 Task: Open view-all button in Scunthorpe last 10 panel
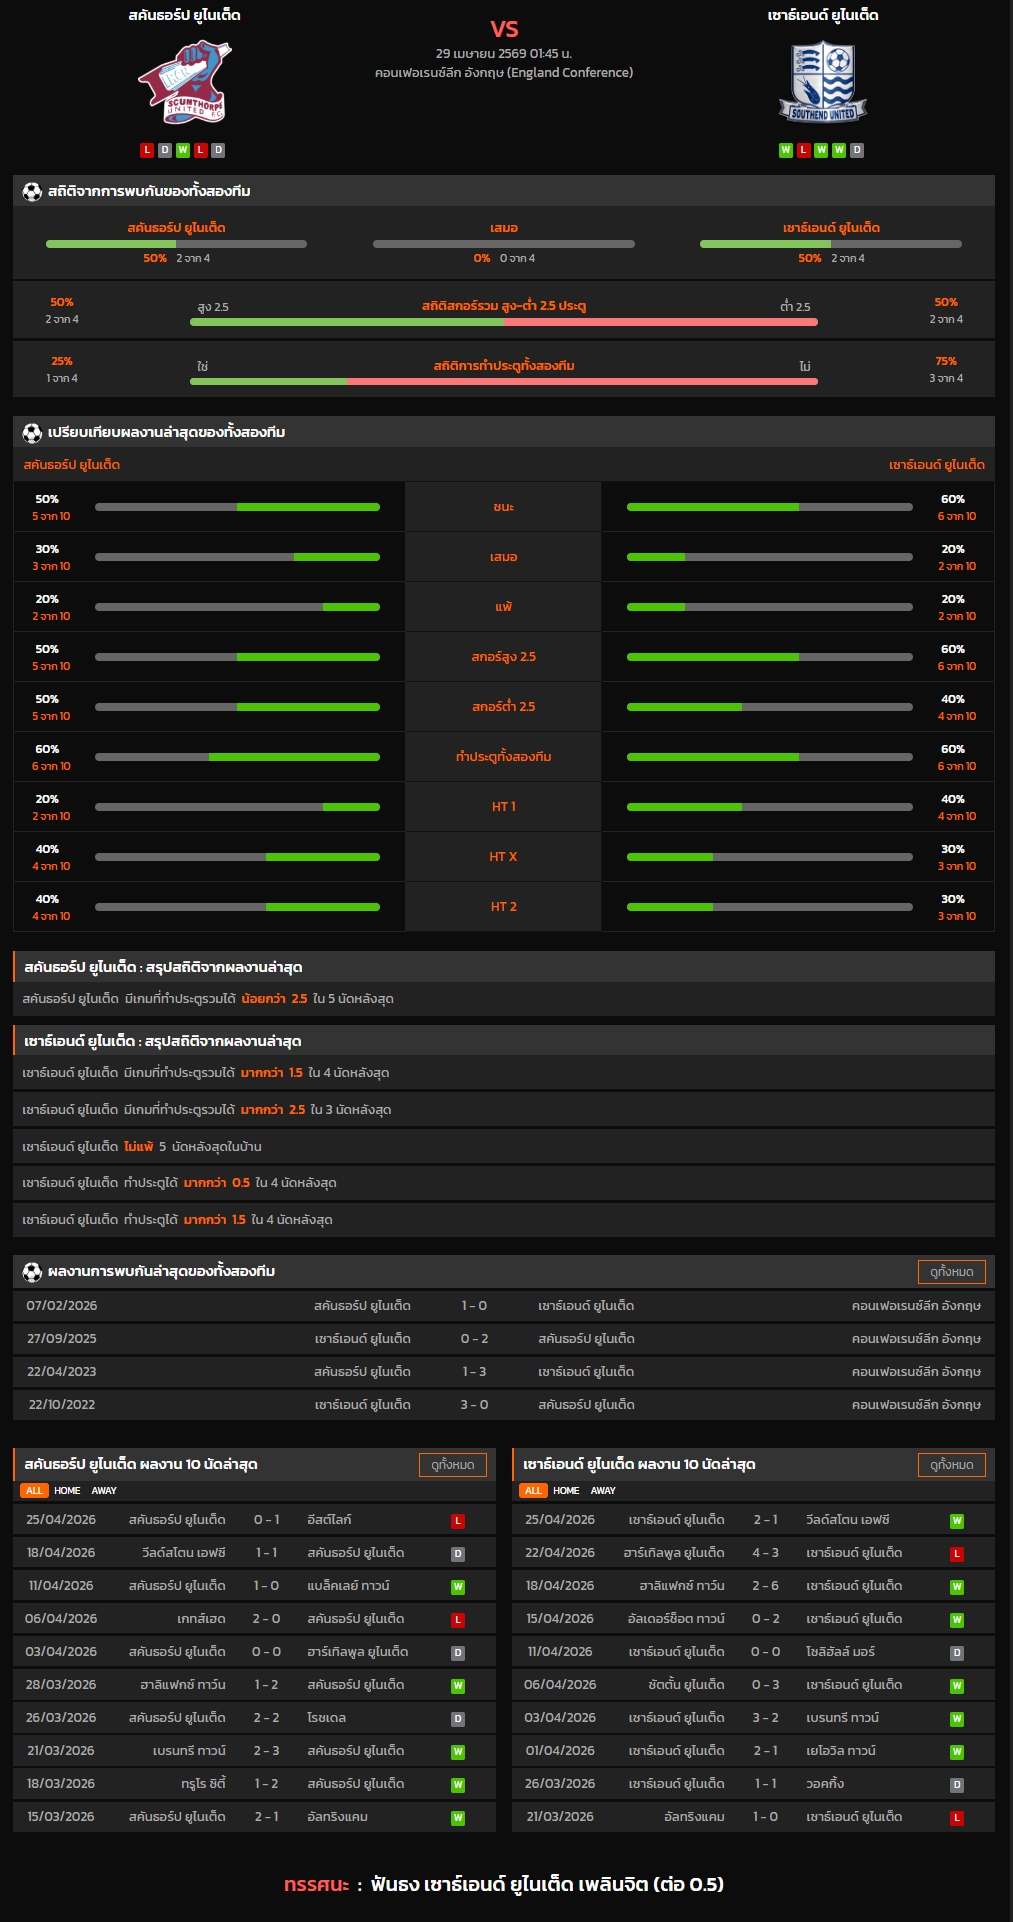click(452, 1464)
